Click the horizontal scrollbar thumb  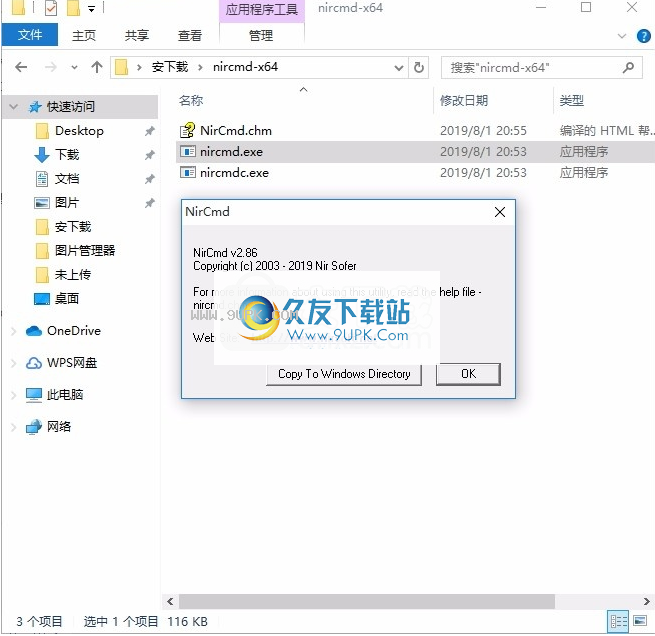(x=367, y=601)
